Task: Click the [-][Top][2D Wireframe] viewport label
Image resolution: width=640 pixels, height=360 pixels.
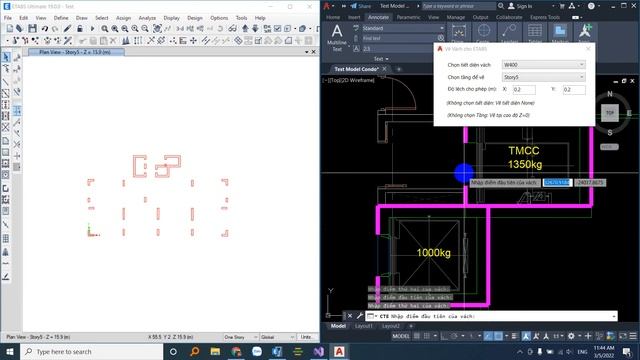Action: point(349,80)
